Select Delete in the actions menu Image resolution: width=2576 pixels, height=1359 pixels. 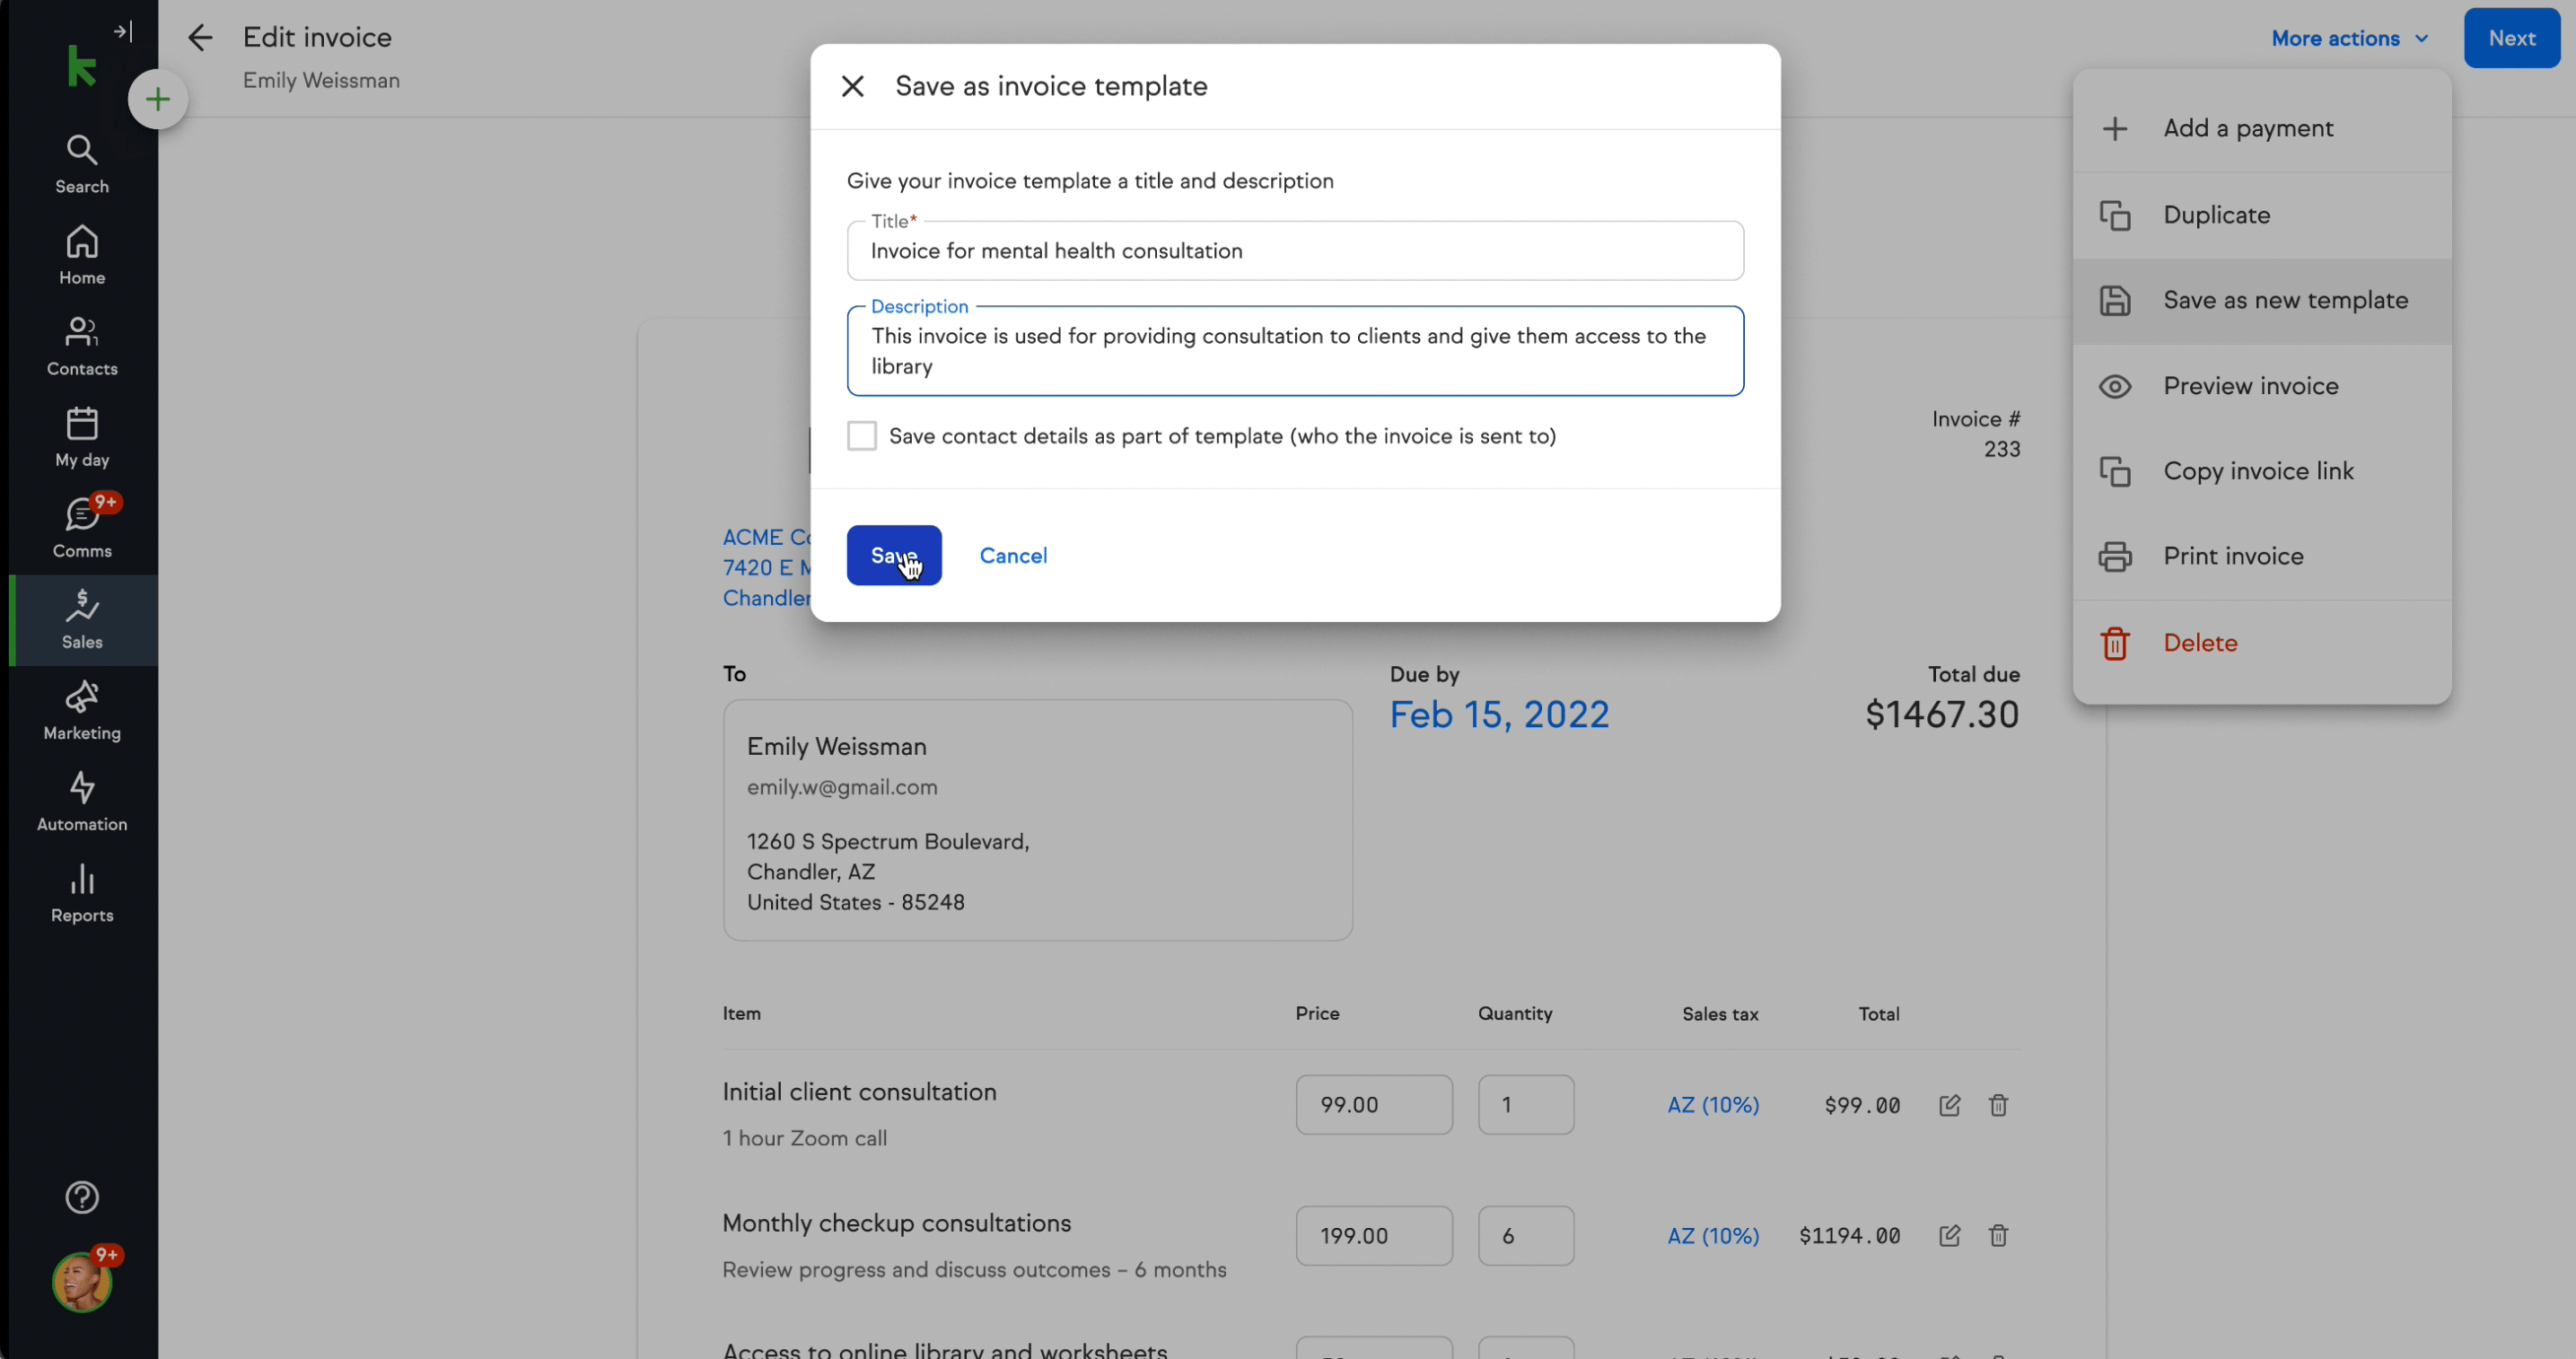coord(2262,643)
